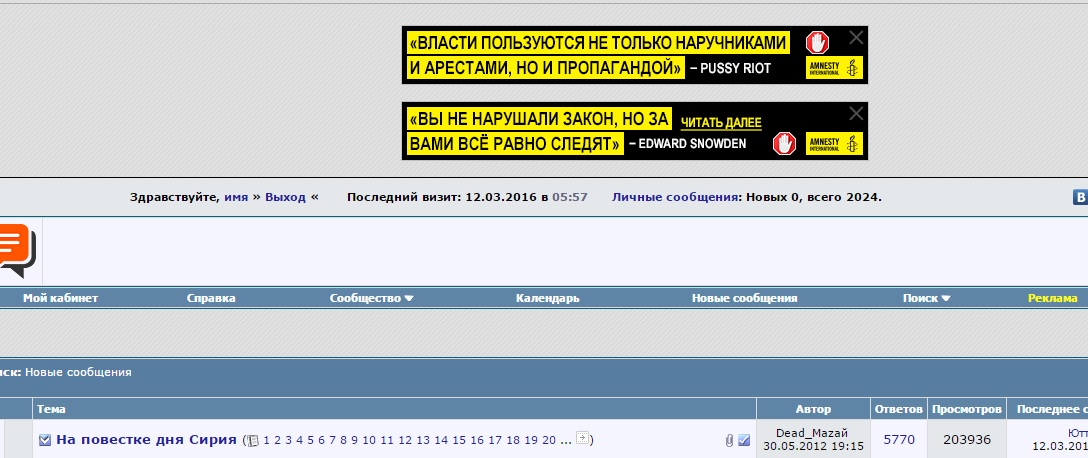
Task: Click the Выход logout link
Action: pos(286,197)
